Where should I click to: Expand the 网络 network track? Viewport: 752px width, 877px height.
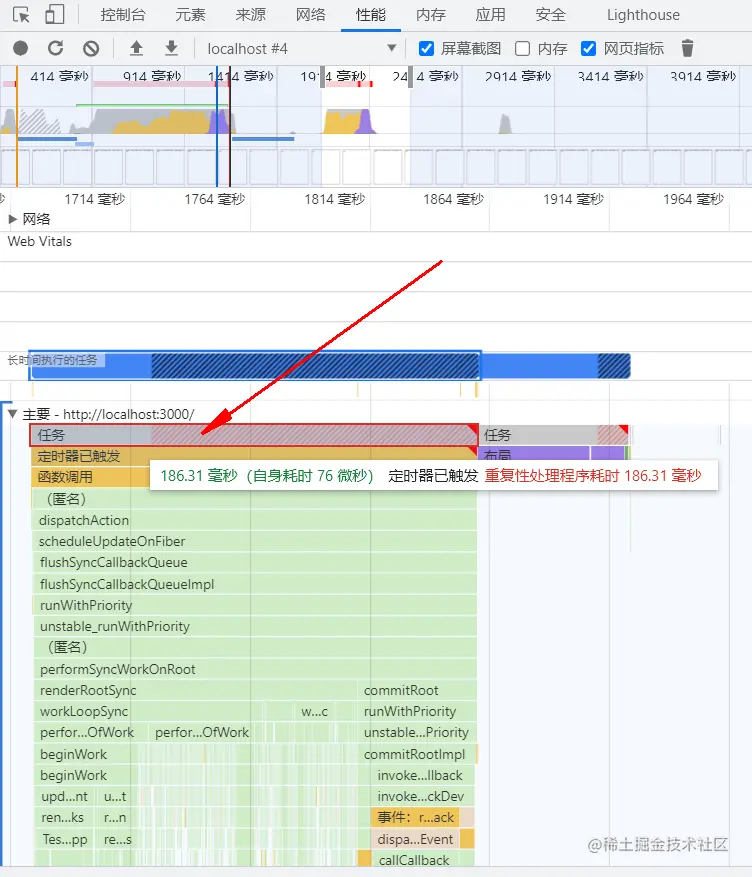pyautogui.click(x=13, y=219)
